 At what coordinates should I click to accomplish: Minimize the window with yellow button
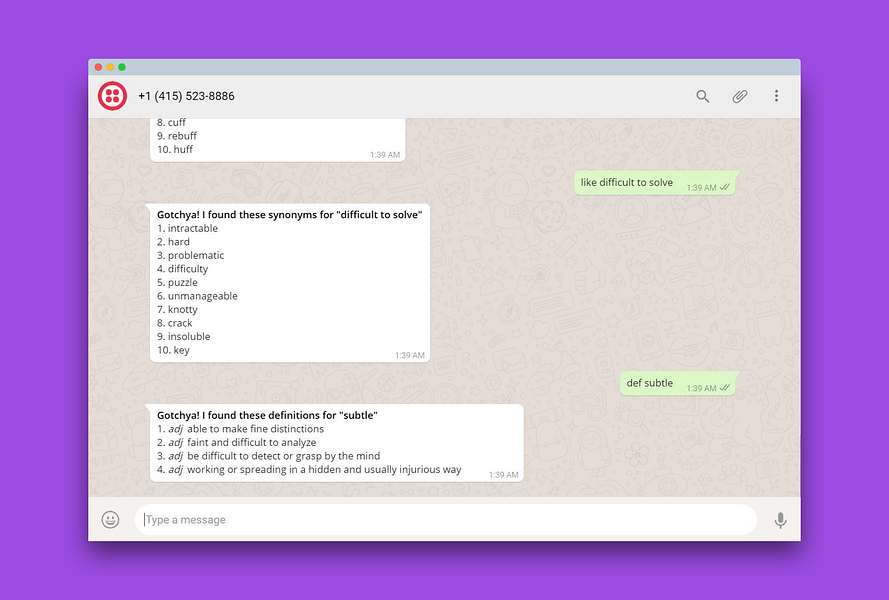pyautogui.click(x=110, y=67)
